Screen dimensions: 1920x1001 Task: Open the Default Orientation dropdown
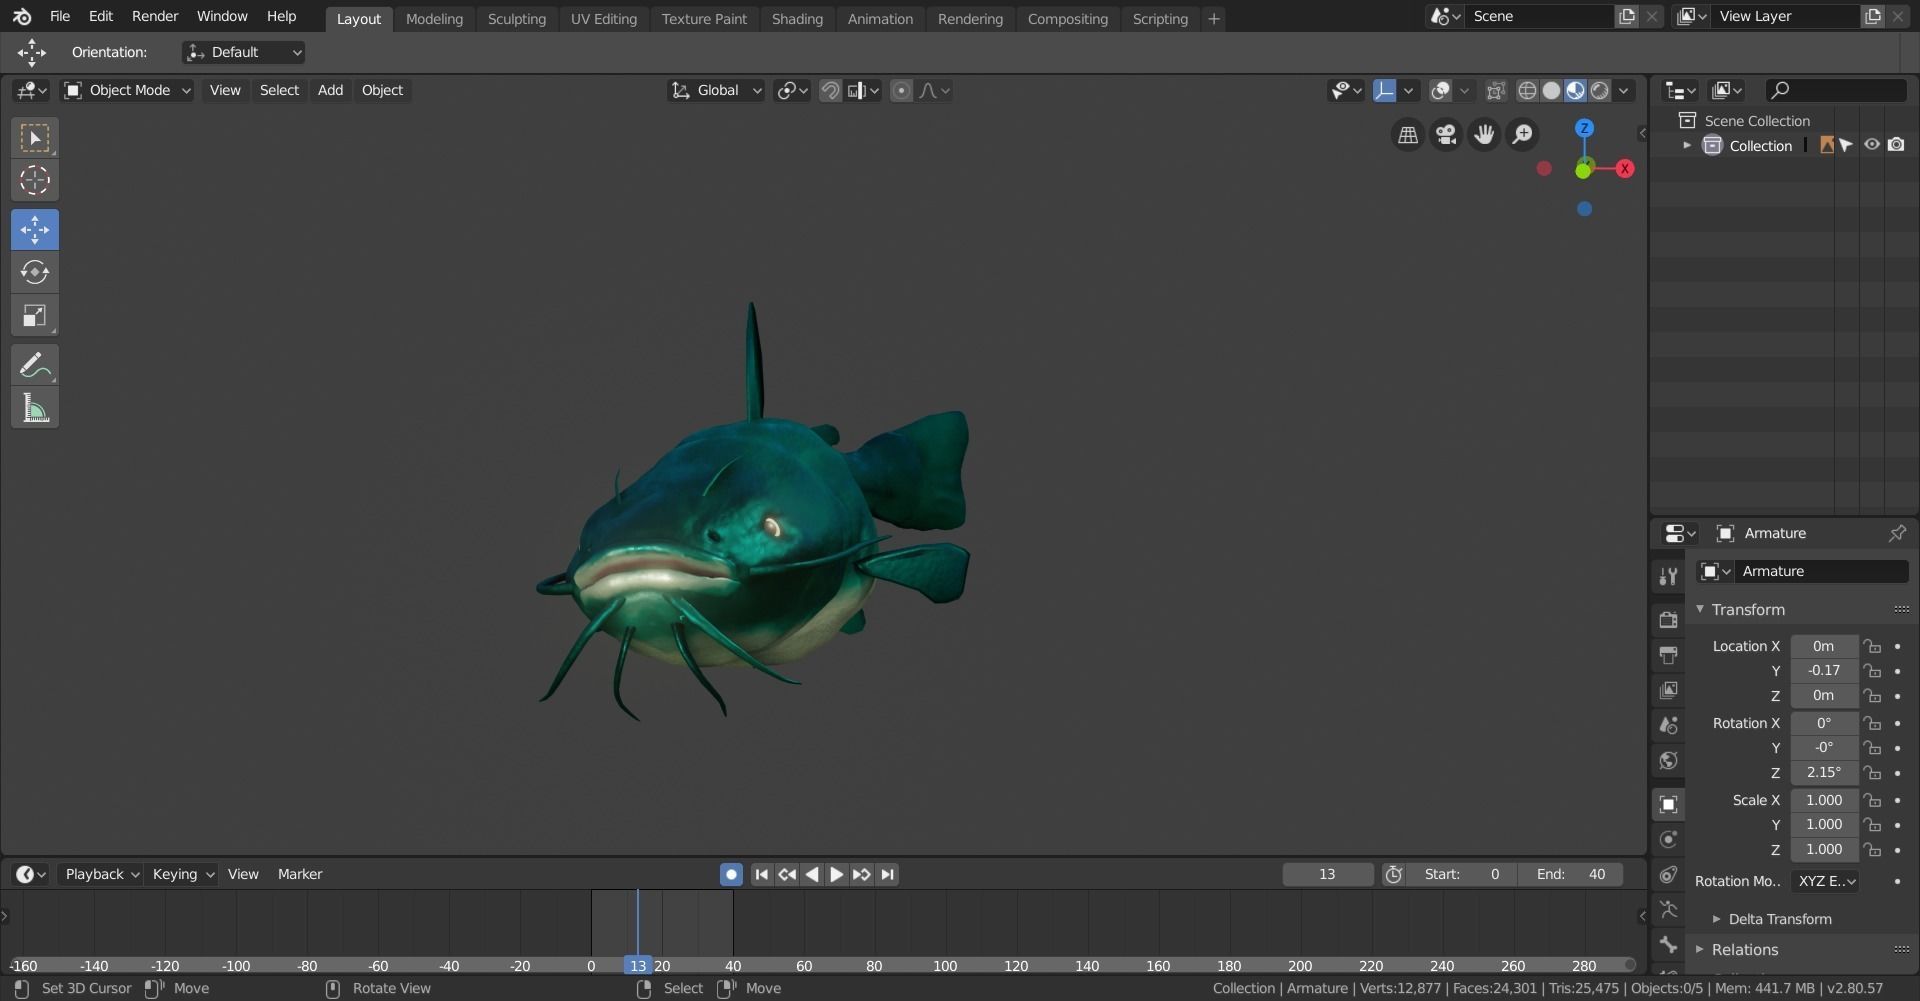(x=243, y=52)
